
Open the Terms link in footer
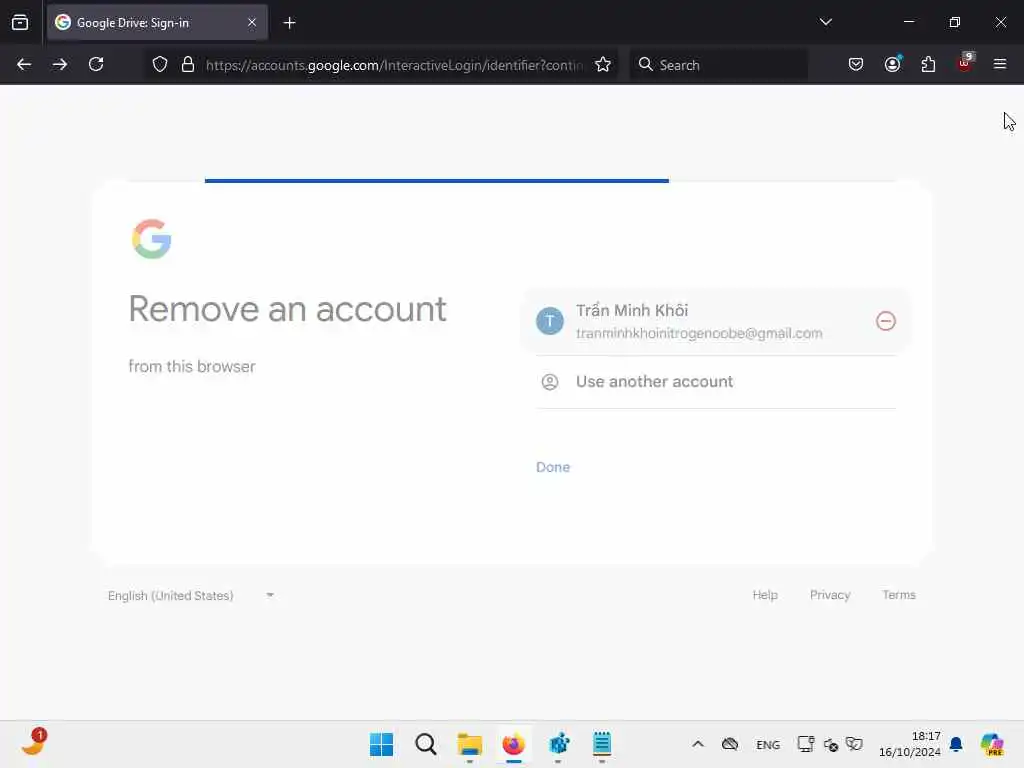coord(899,595)
